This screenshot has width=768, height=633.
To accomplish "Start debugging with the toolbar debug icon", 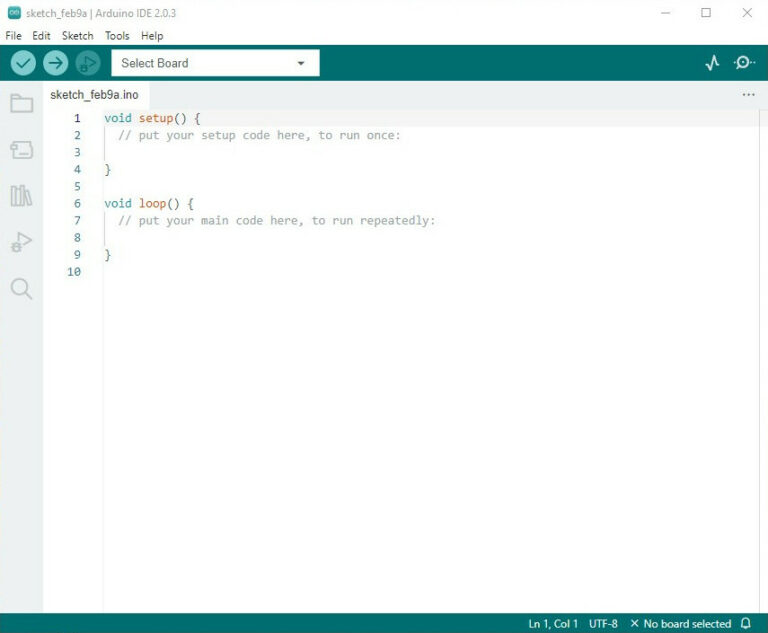I will 88,63.
